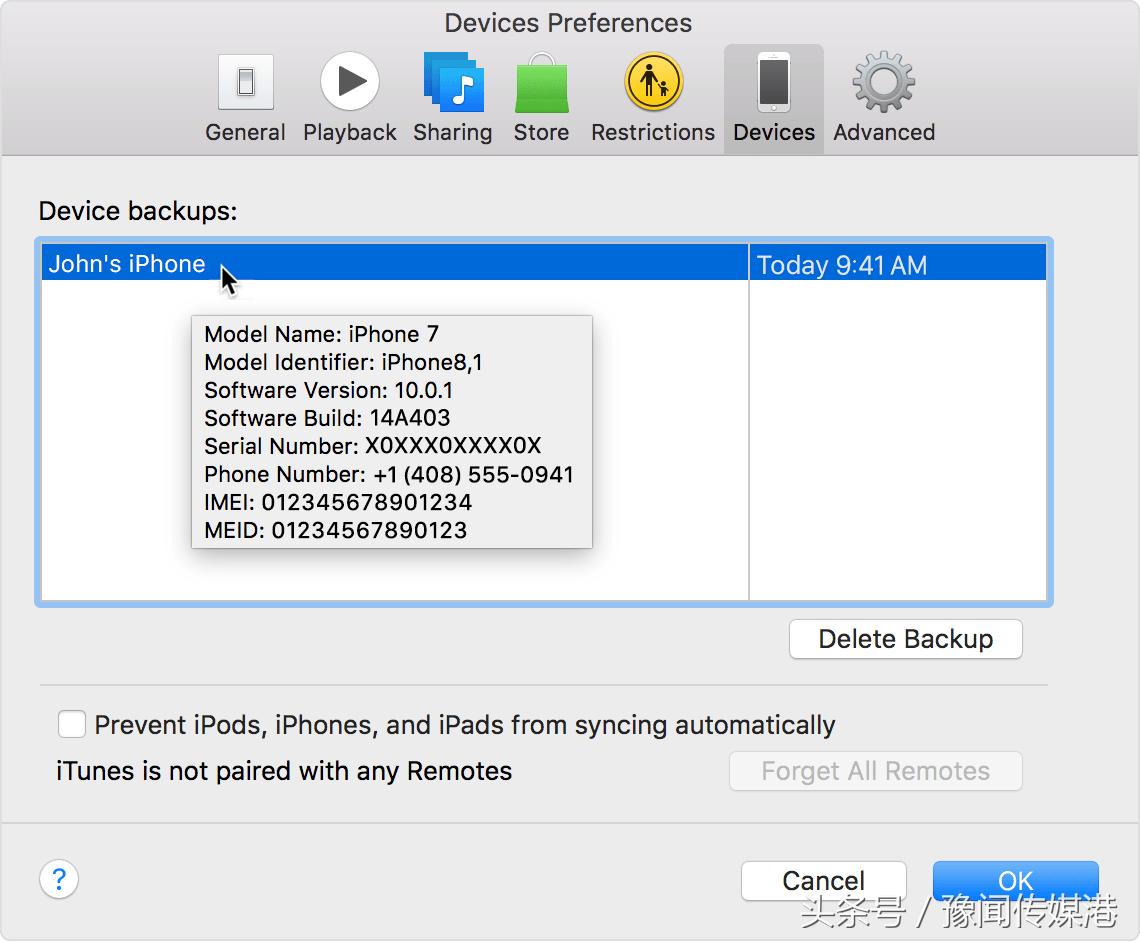Select John's iPhone backup row

pyautogui.click(x=127, y=264)
